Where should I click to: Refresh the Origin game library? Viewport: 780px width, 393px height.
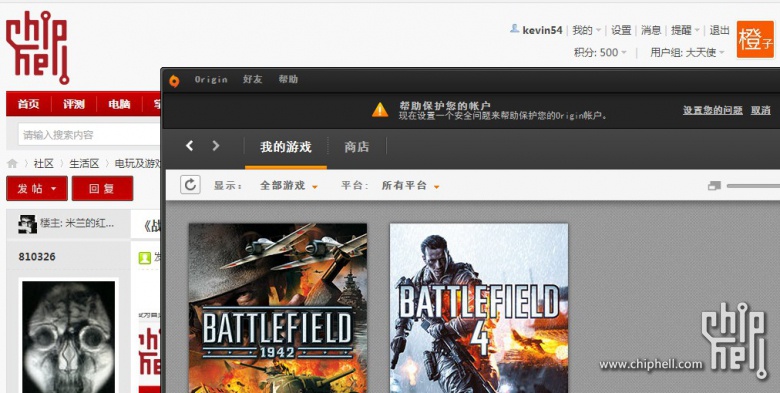[x=190, y=185]
